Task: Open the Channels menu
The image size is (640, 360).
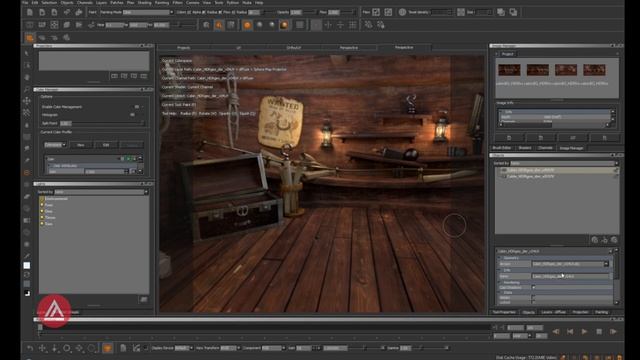Action: tap(84, 2)
